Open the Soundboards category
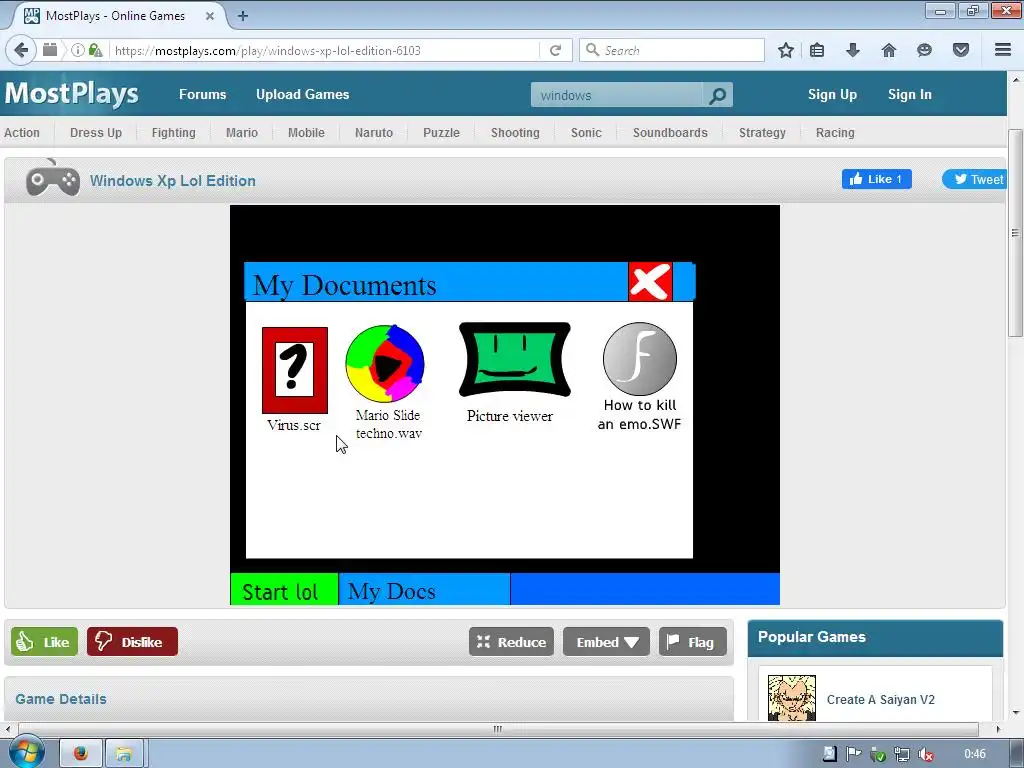This screenshot has width=1024, height=768. tap(670, 133)
